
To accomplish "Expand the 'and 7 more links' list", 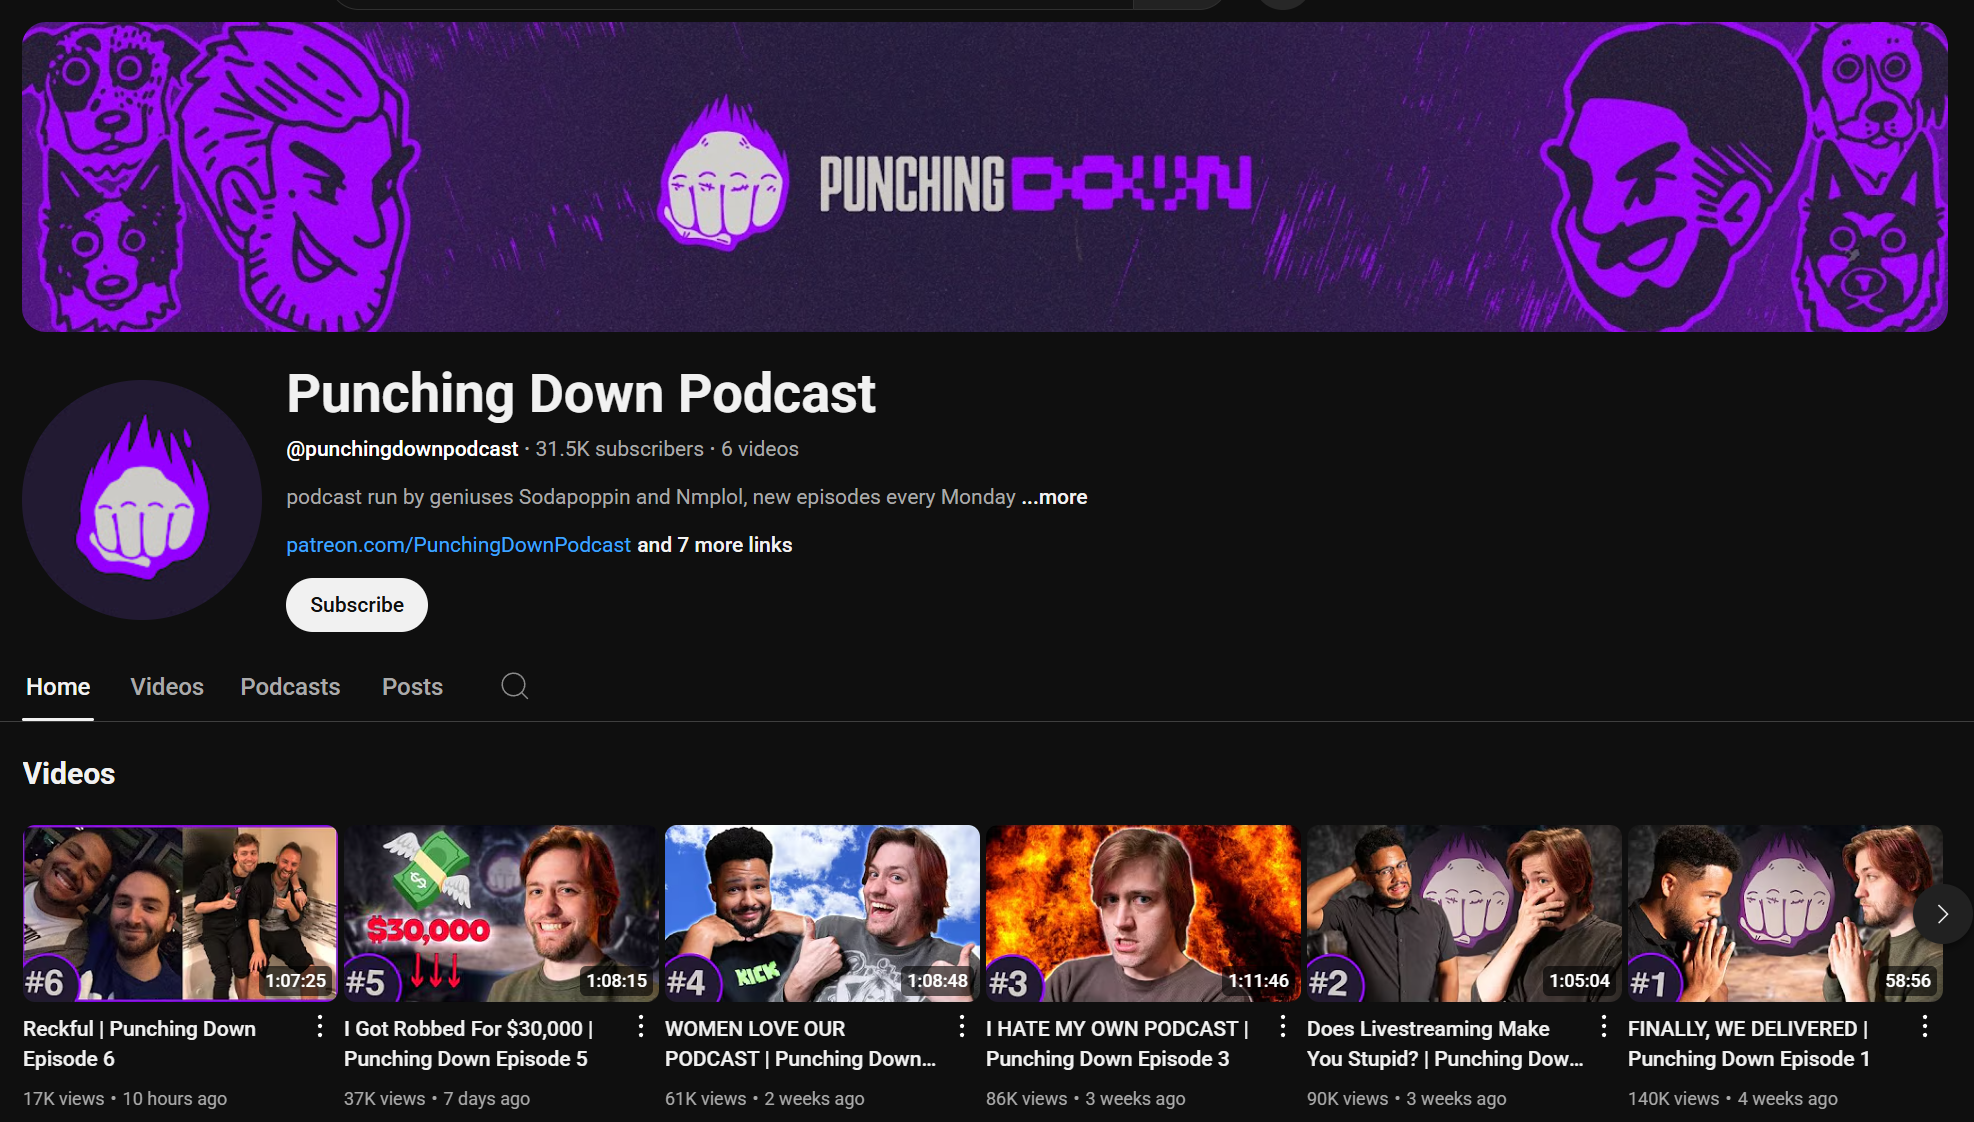I will [x=714, y=545].
